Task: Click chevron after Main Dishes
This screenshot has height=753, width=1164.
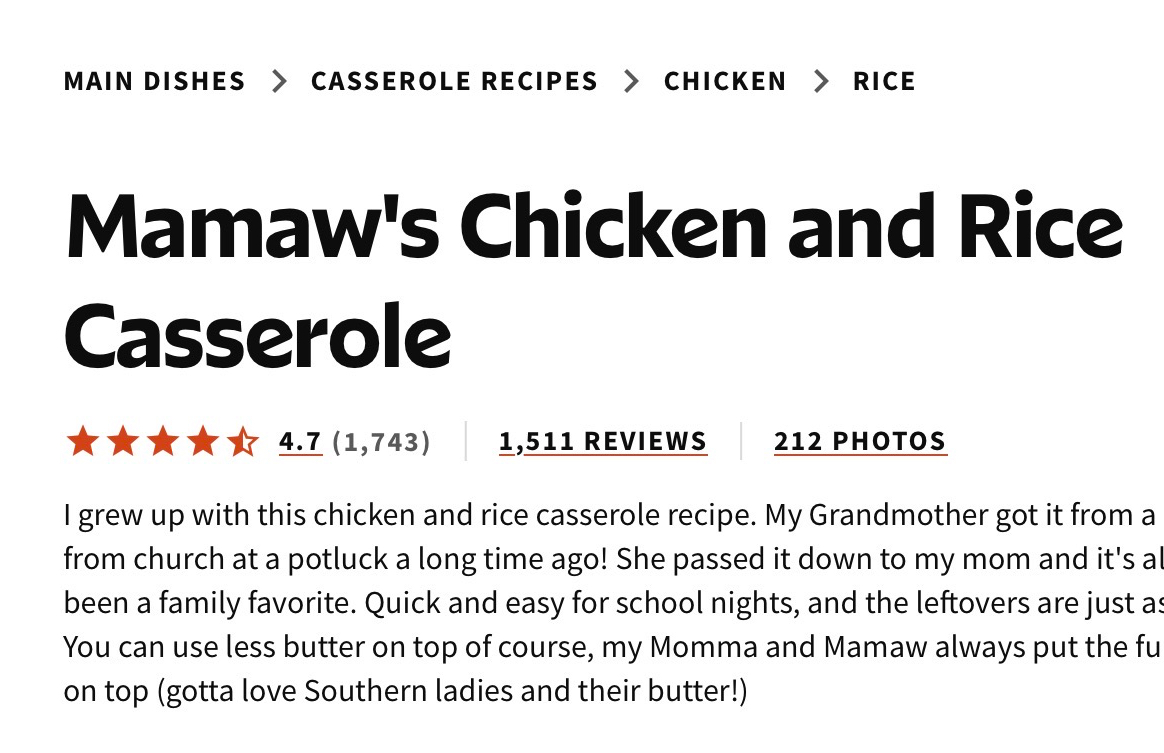Action: coord(279,81)
